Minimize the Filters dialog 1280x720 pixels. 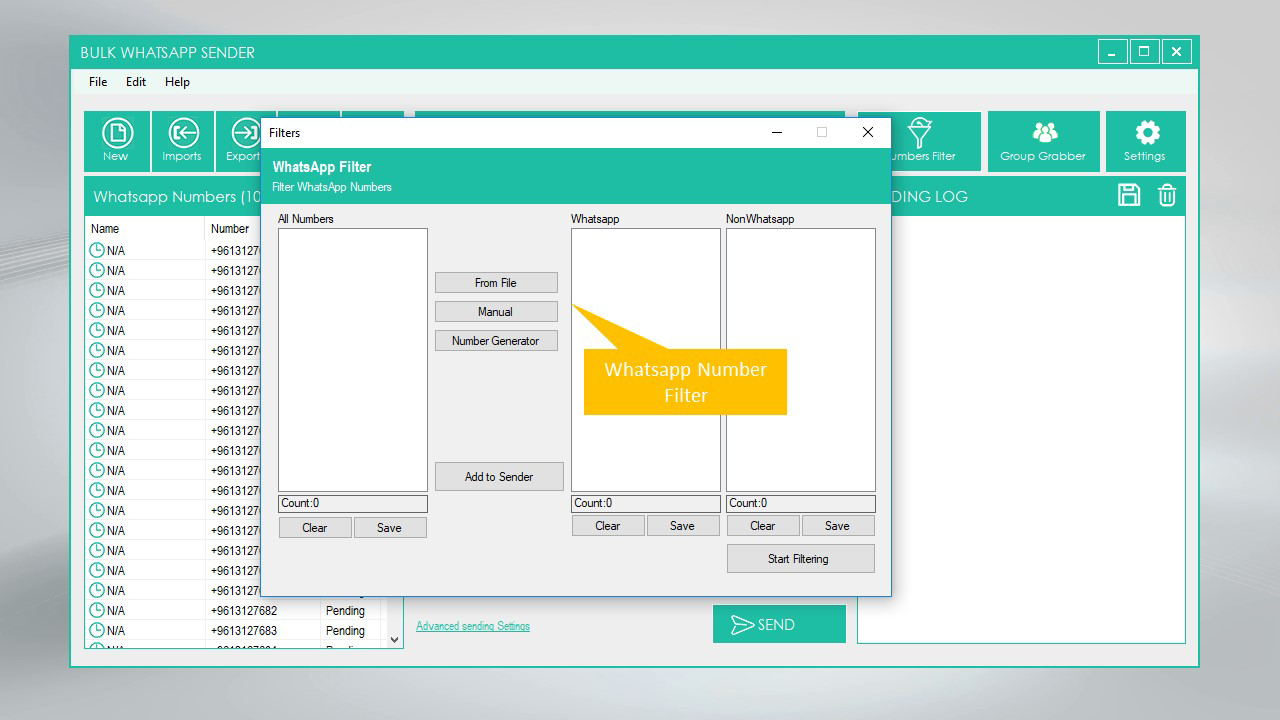click(777, 132)
